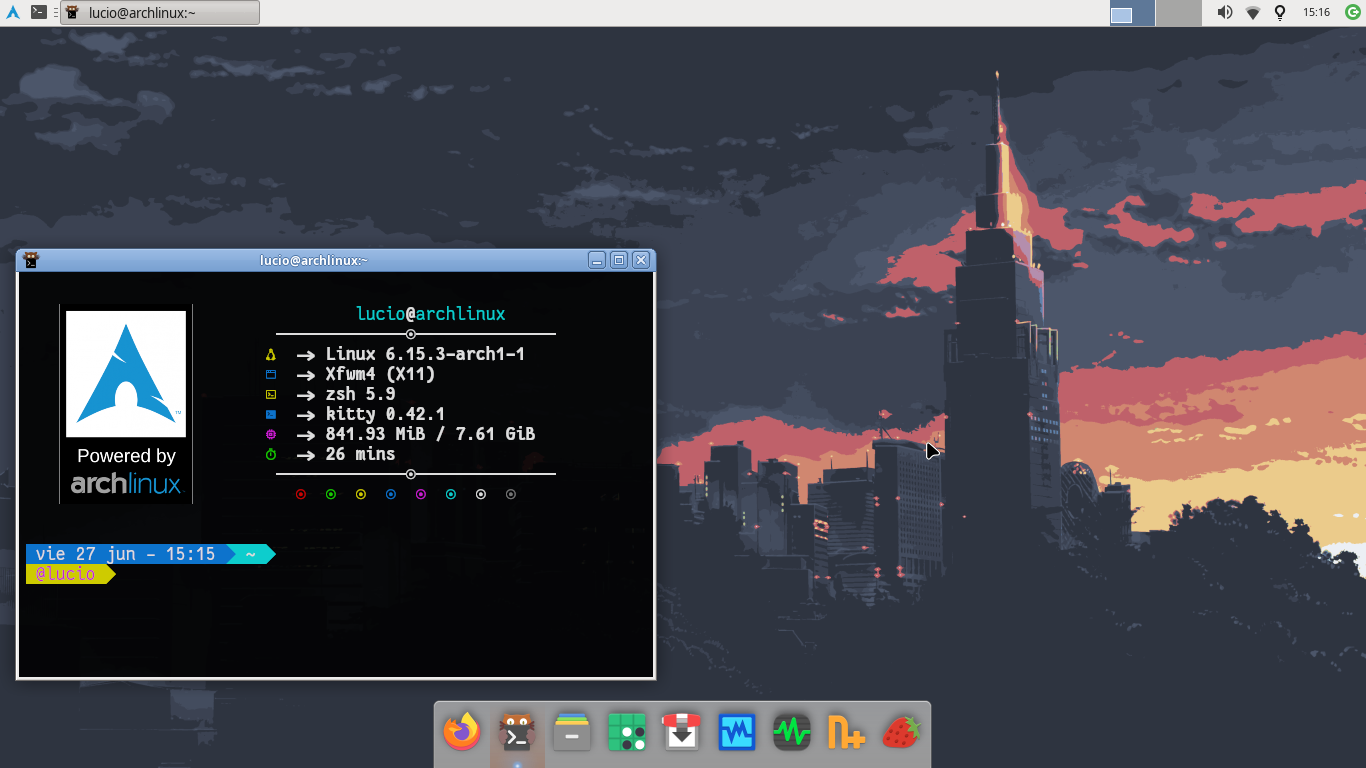Switch to the first workspace in pager
This screenshot has width=1366, height=768.
pyautogui.click(x=1132, y=13)
